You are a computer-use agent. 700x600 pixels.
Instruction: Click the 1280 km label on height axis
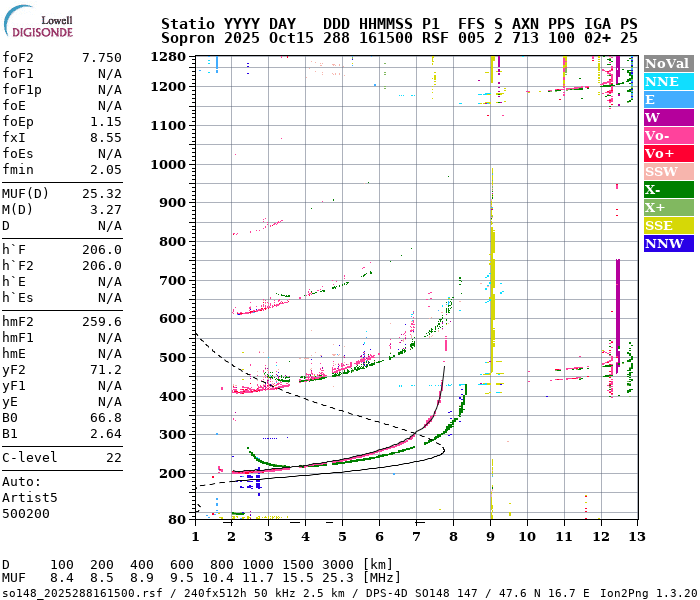coord(168,56)
